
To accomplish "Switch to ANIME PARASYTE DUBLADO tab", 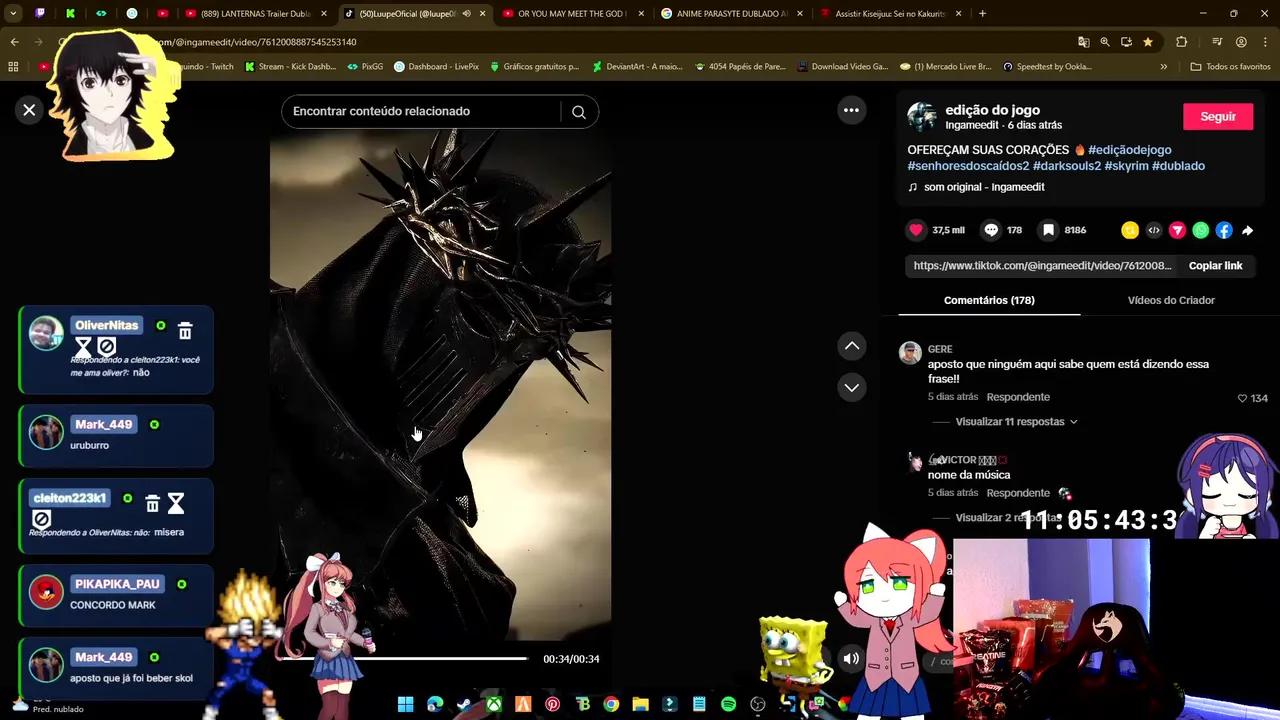I will (x=731, y=14).
